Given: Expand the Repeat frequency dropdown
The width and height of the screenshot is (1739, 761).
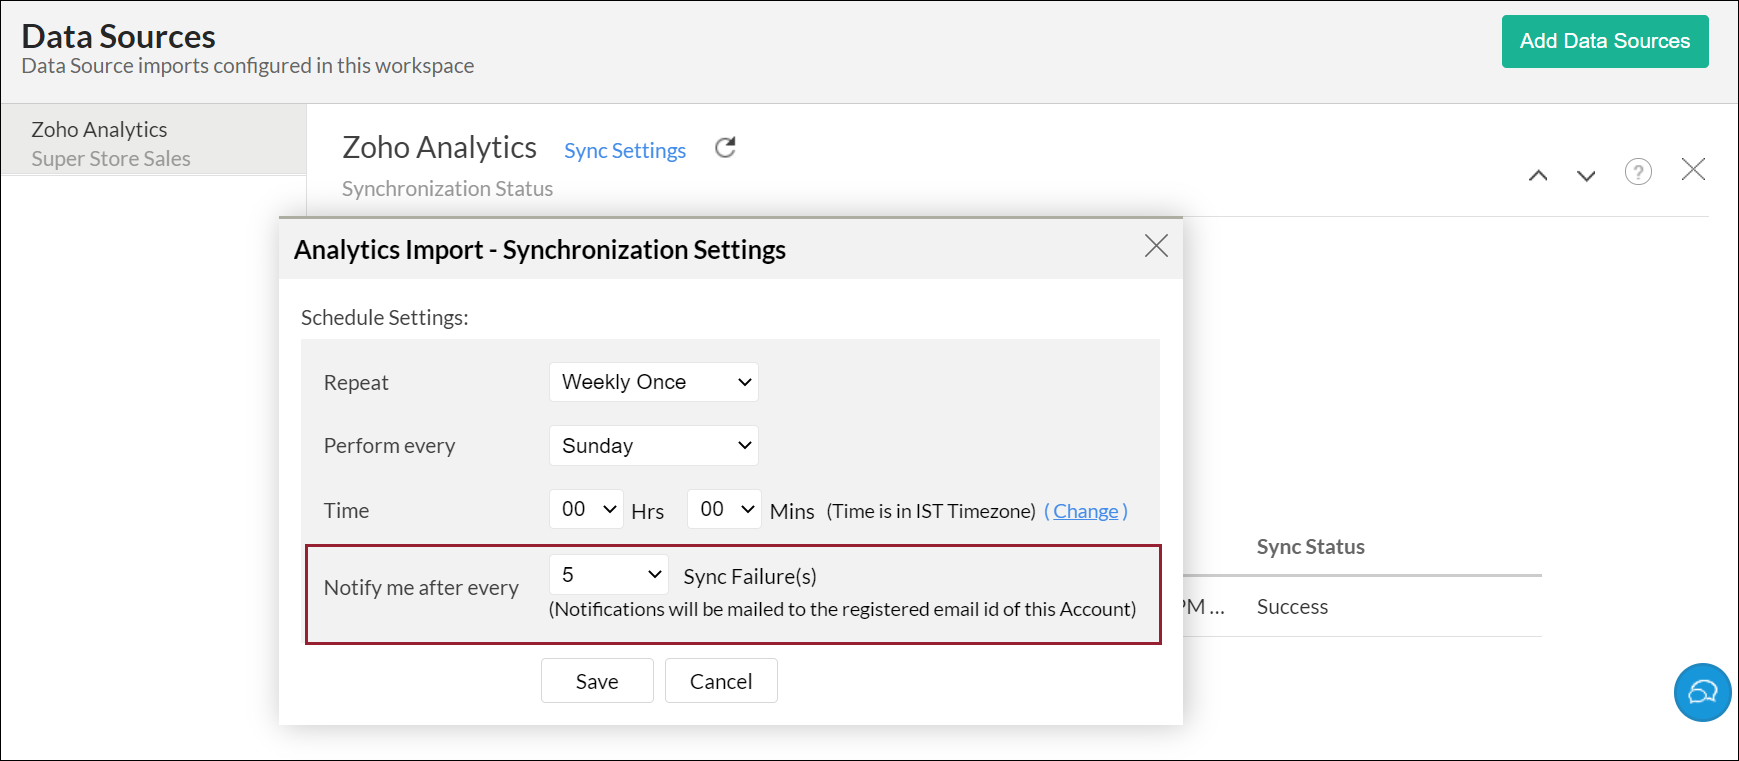Looking at the screenshot, I should coord(654,382).
